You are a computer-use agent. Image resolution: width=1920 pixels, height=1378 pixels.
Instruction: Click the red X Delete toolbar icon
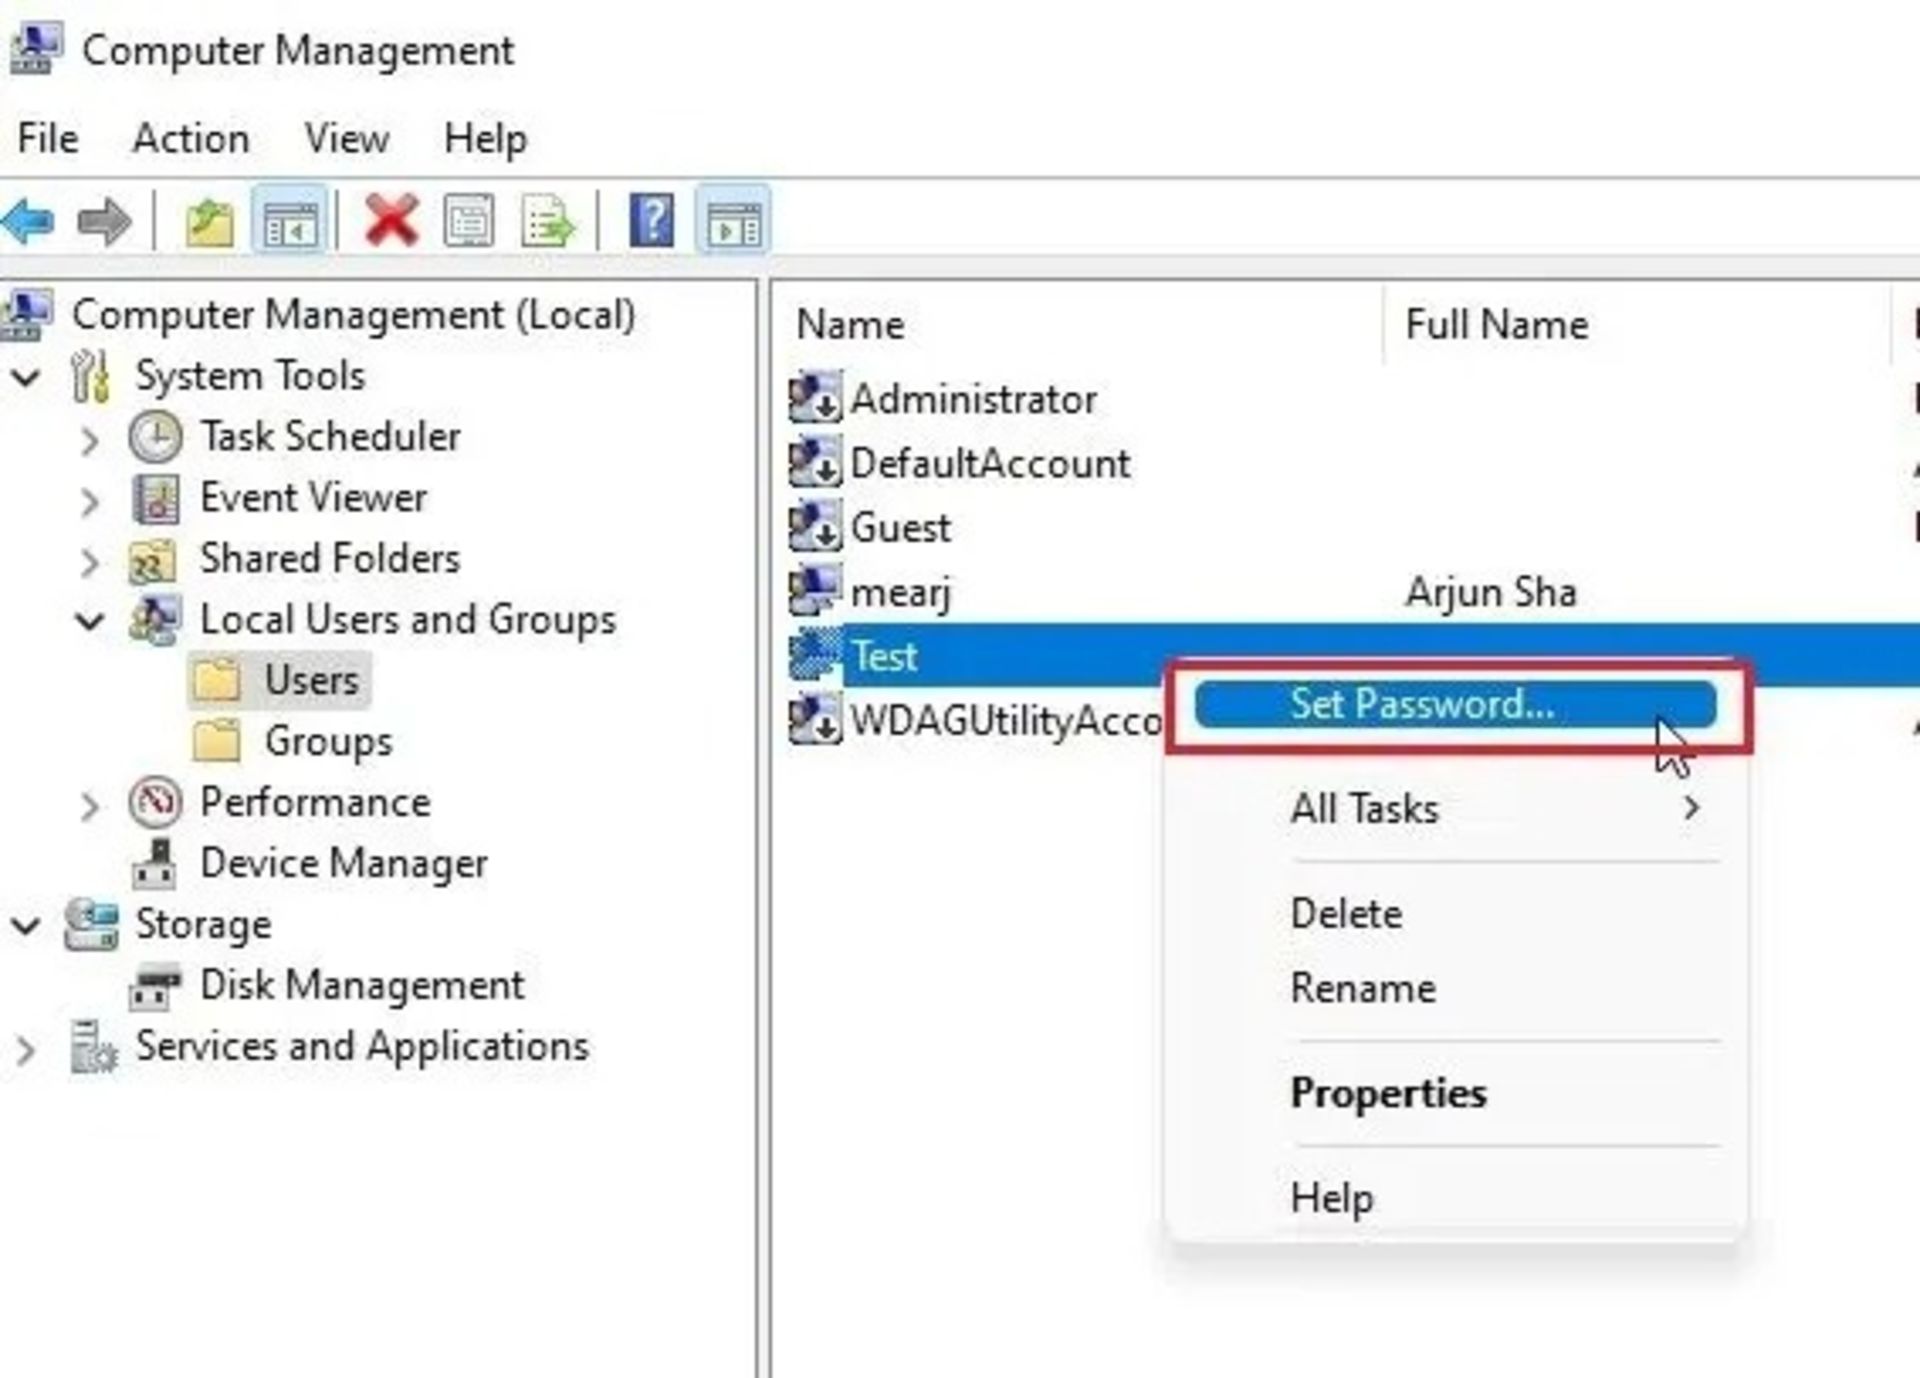point(391,221)
